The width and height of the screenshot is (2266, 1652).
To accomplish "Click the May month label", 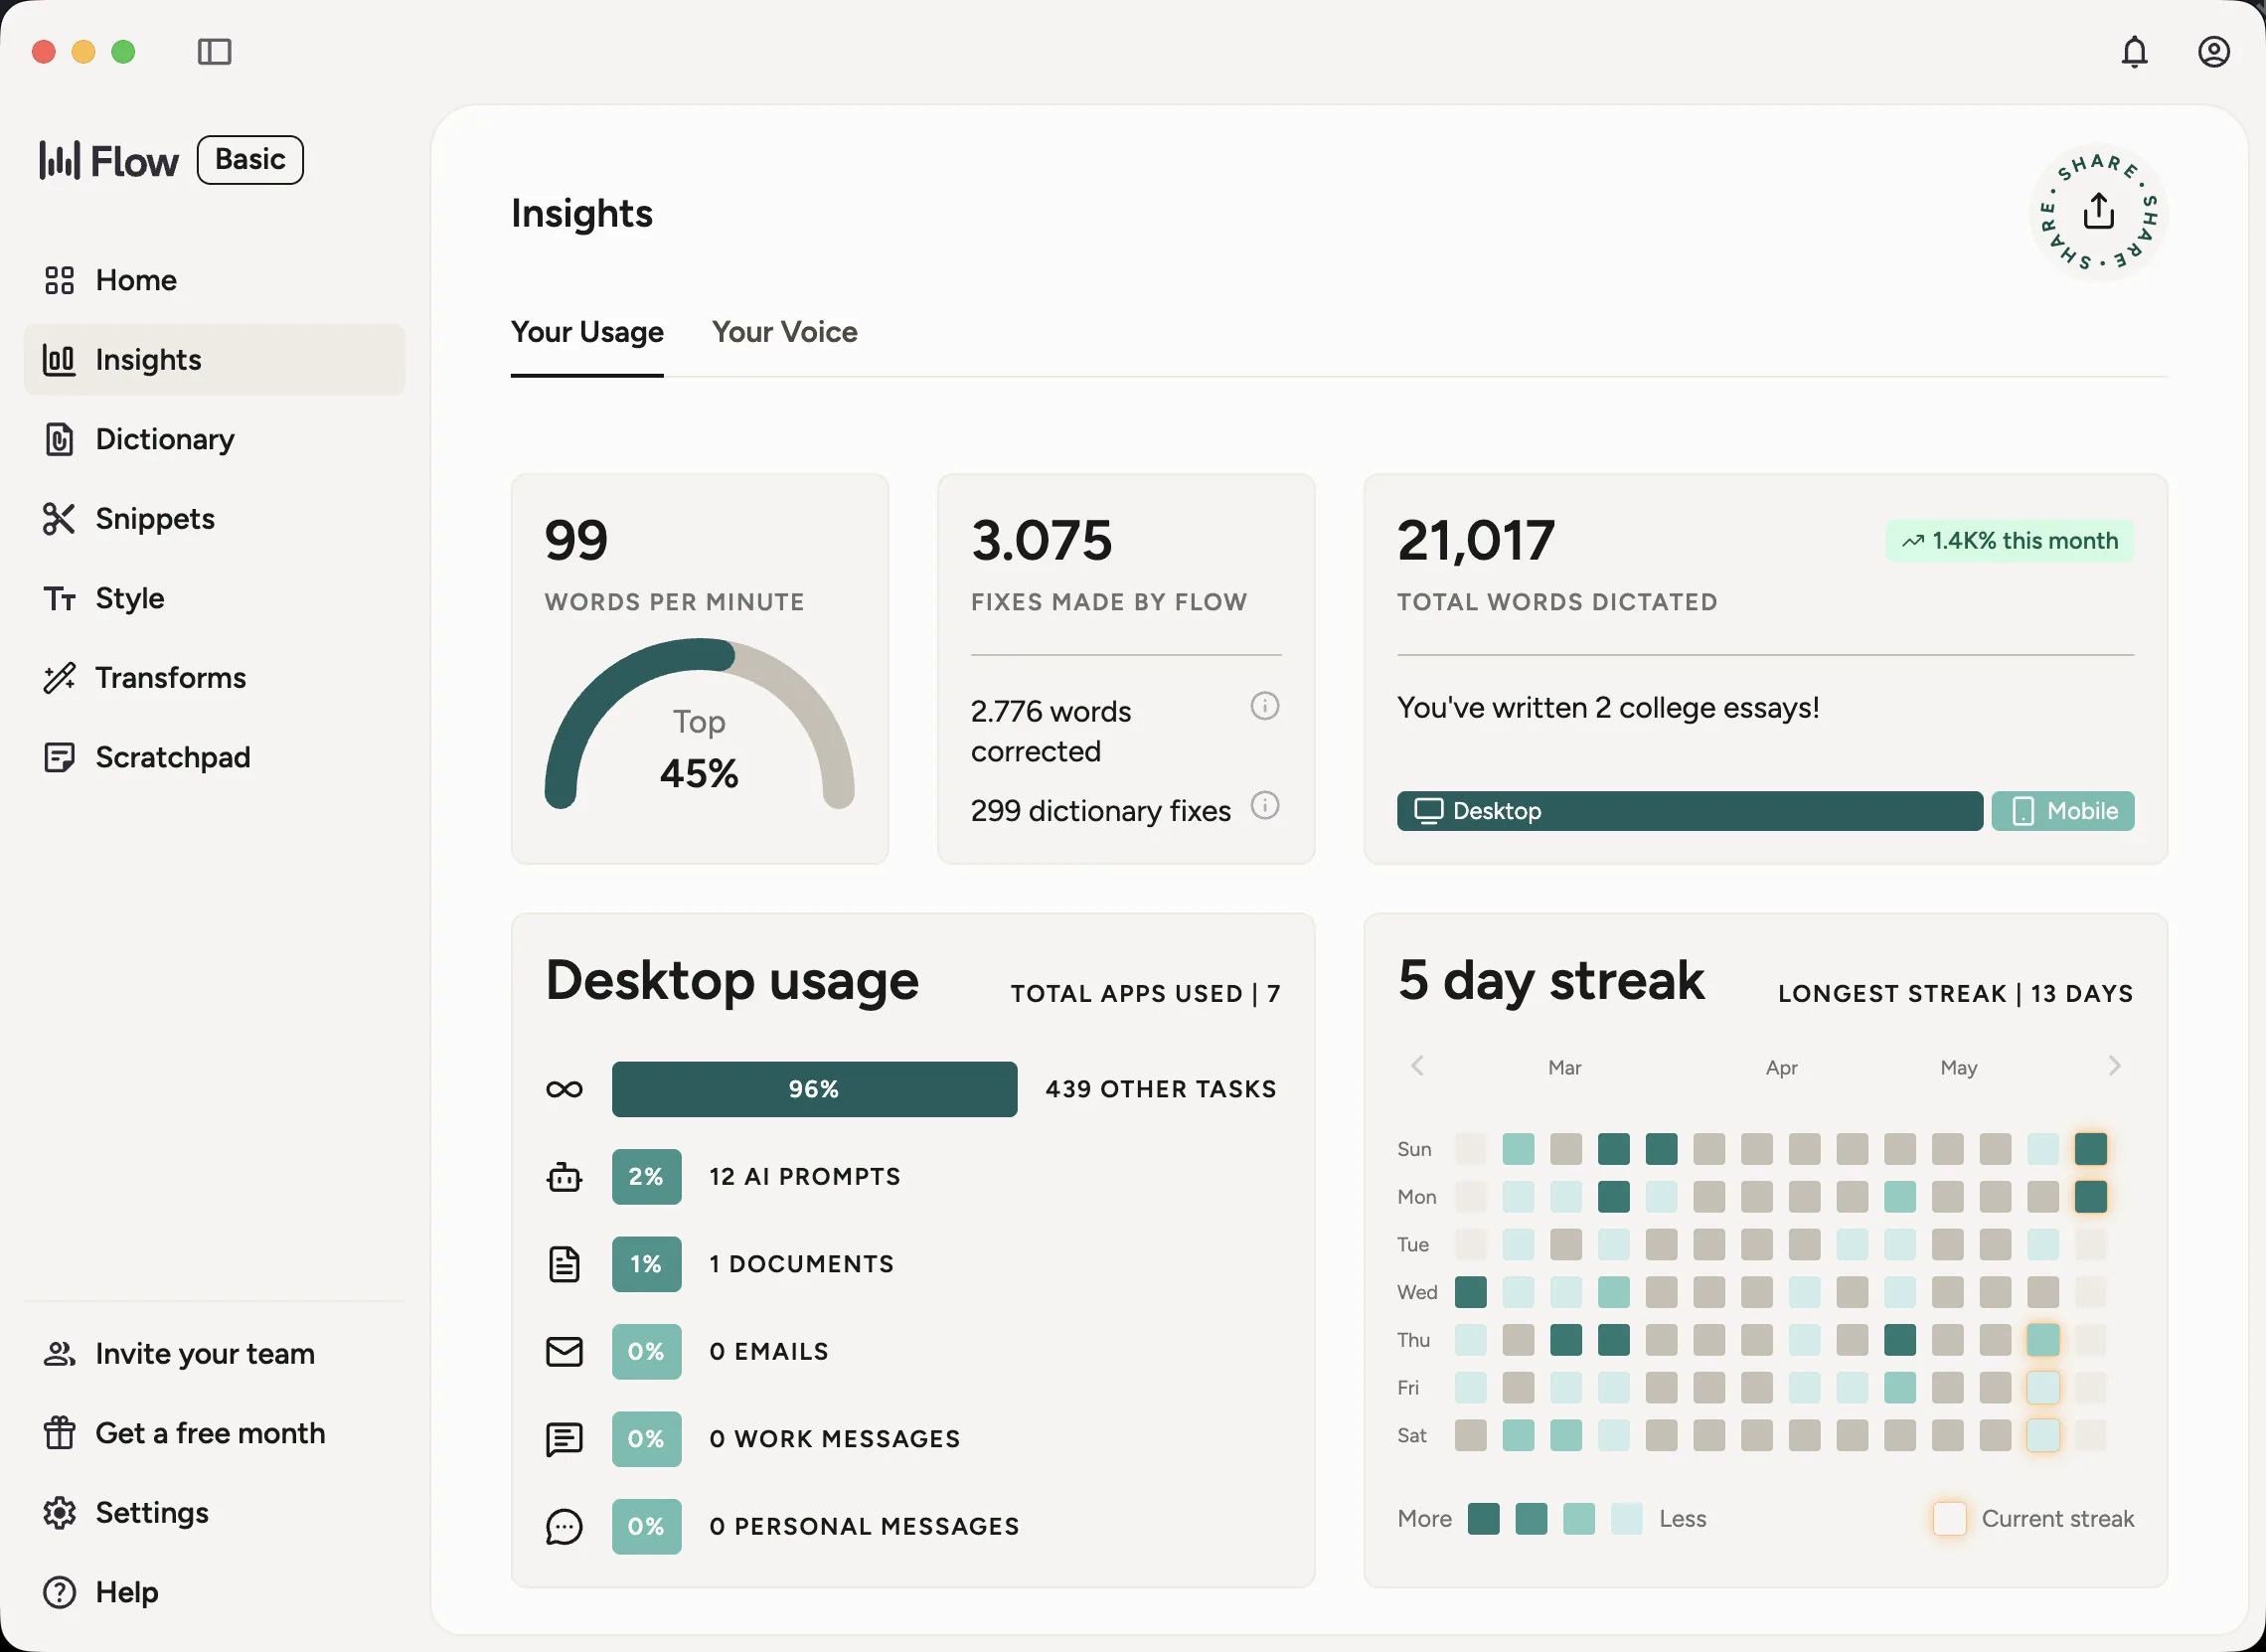I will 1958,1068.
